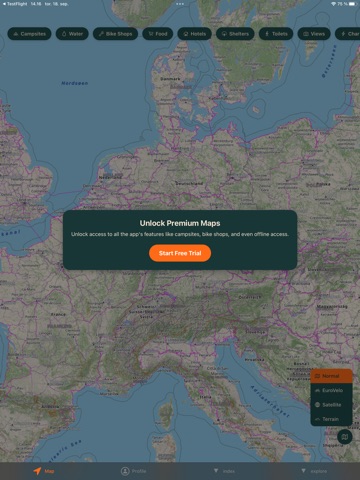Toggle the Toilets filter chip

[x=276, y=34]
